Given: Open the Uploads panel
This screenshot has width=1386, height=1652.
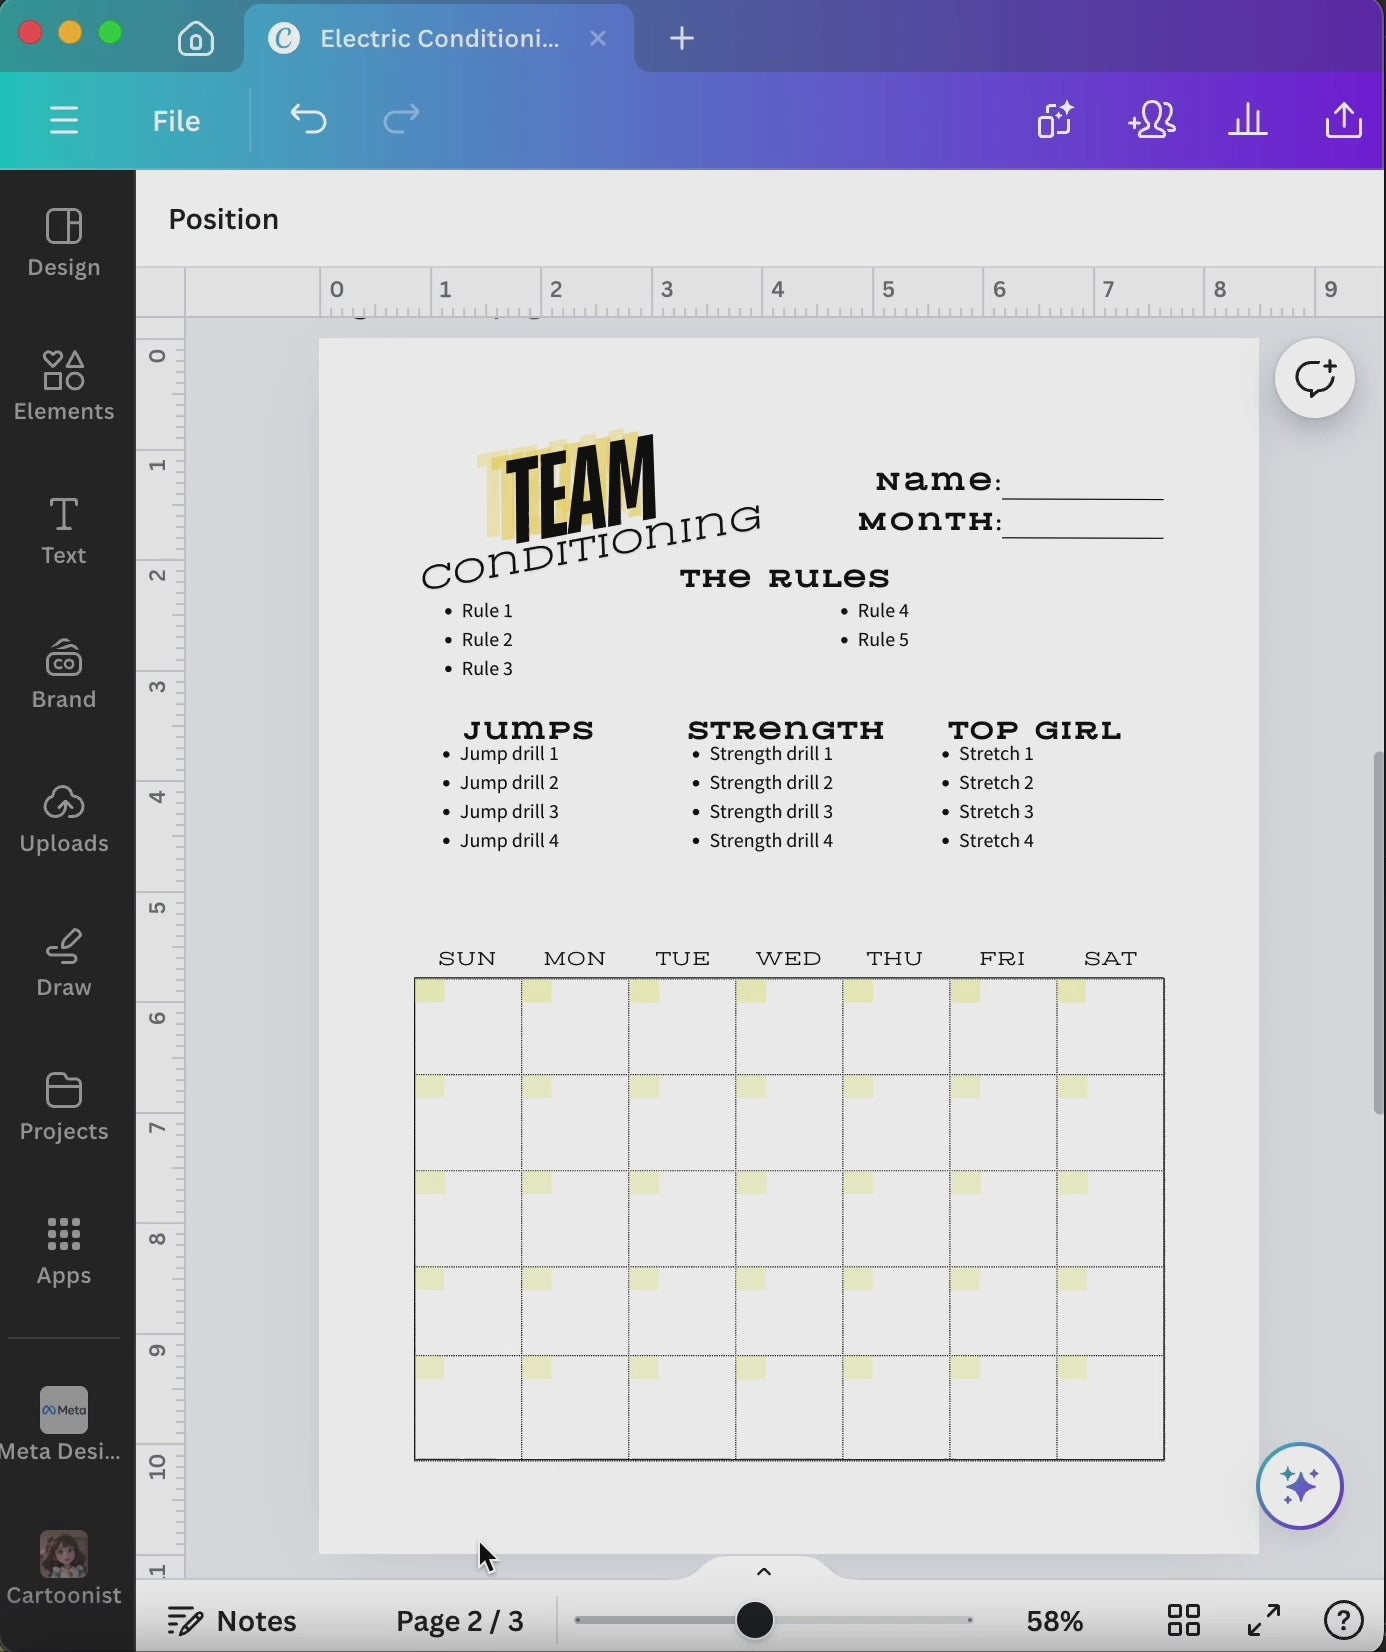Looking at the screenshot, I should point(64,819).
